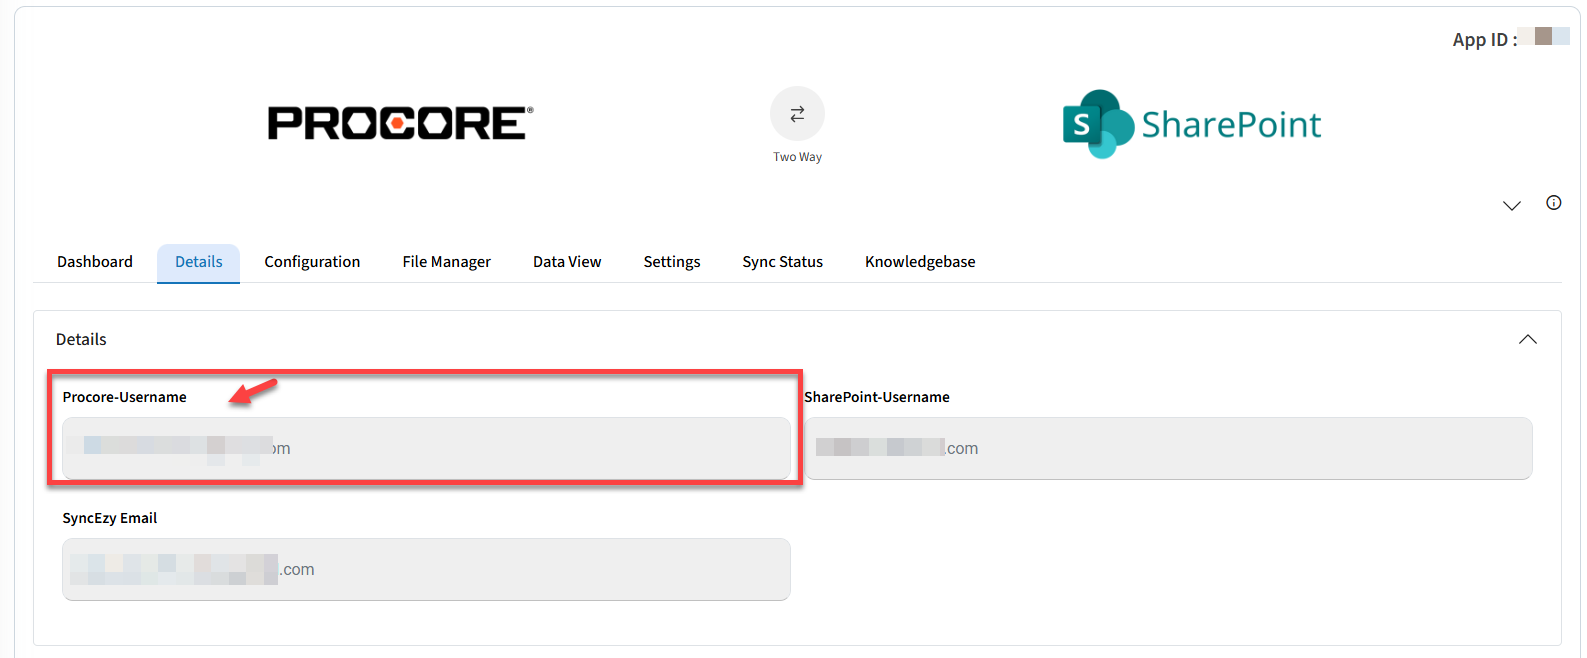Open the info icon at top right
The image size is (1587, 658).
[x=1553, y=203]
